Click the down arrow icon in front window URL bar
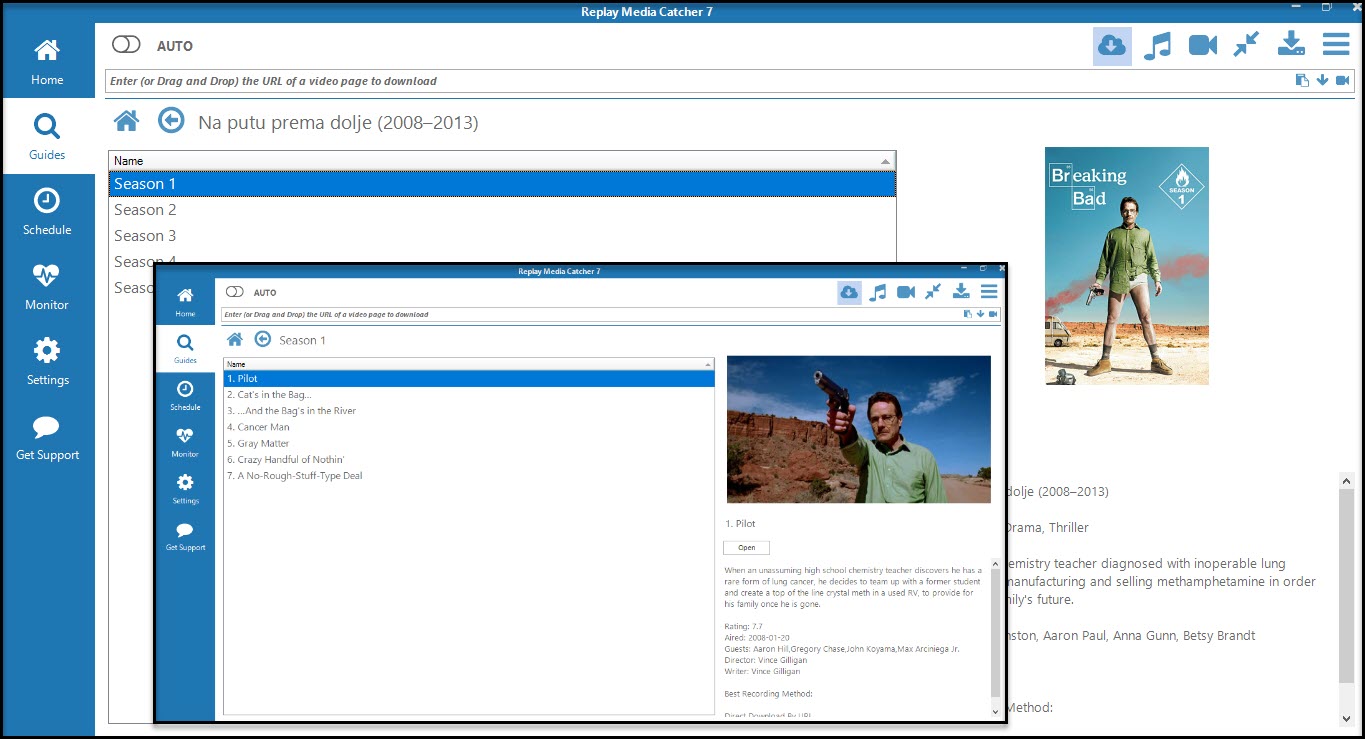1365x739 pixels. point(981,314)
